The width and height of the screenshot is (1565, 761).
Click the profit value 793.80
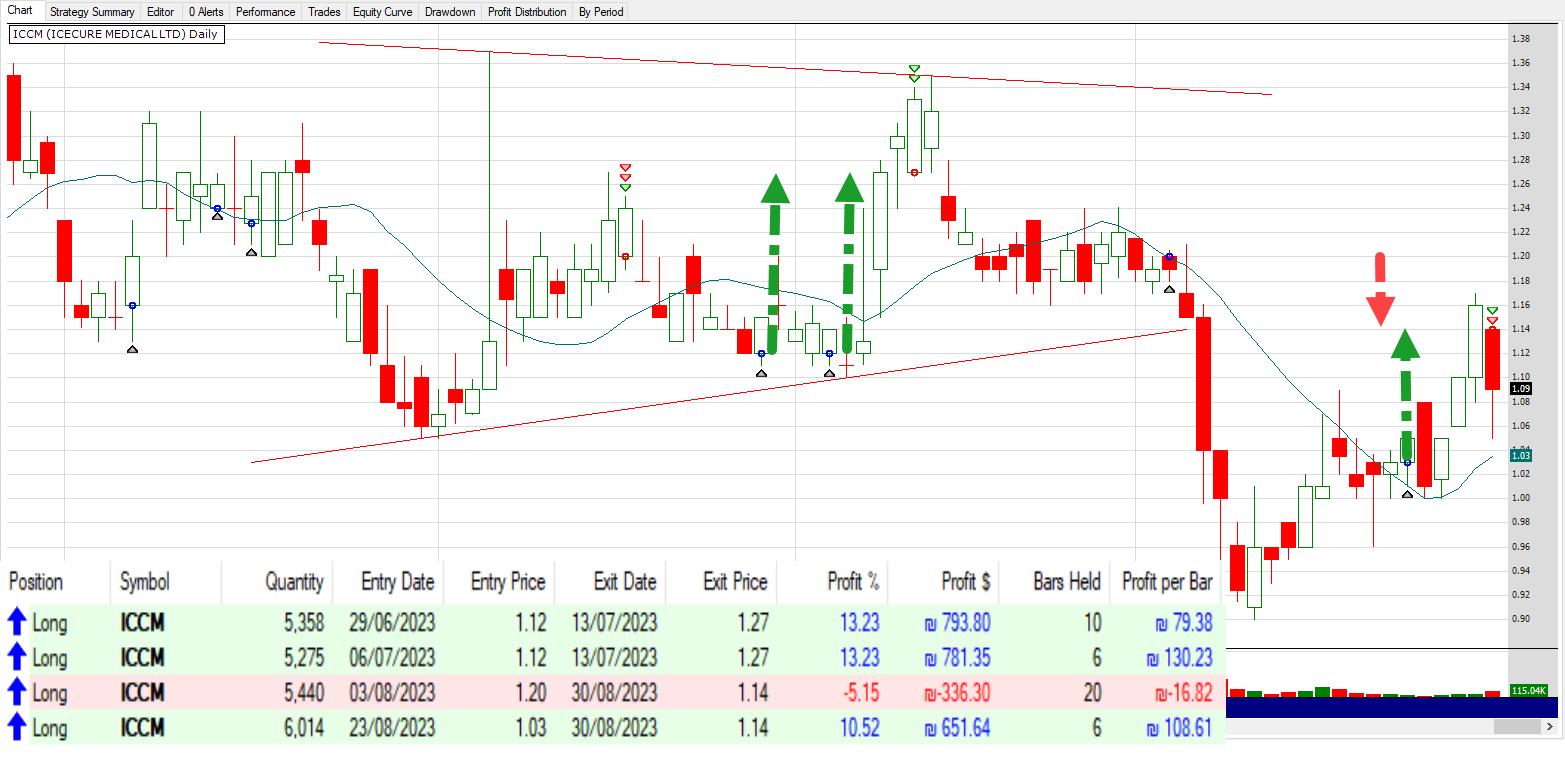pyautogui.click(x=957, y=623)
